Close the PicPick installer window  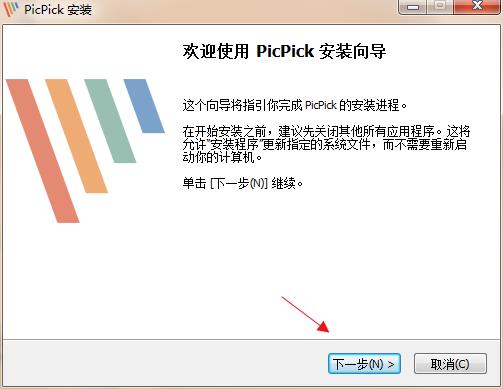pos(478,6)
